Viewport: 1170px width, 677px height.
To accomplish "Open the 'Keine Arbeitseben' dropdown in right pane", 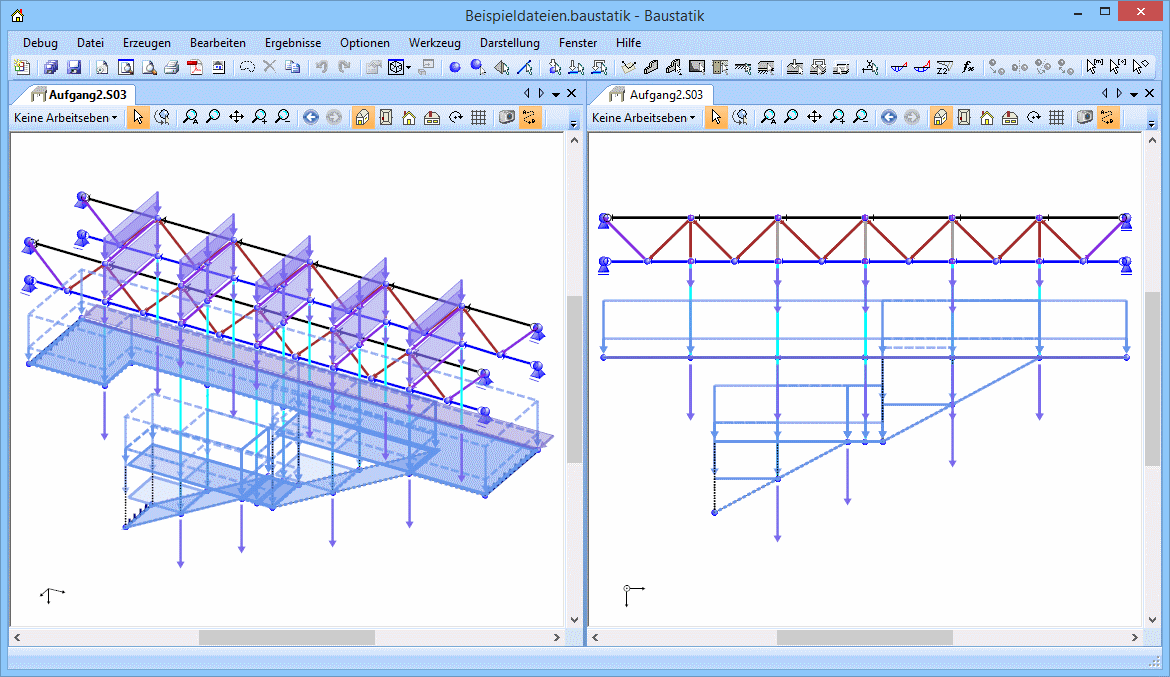I will tap(643, 117).
